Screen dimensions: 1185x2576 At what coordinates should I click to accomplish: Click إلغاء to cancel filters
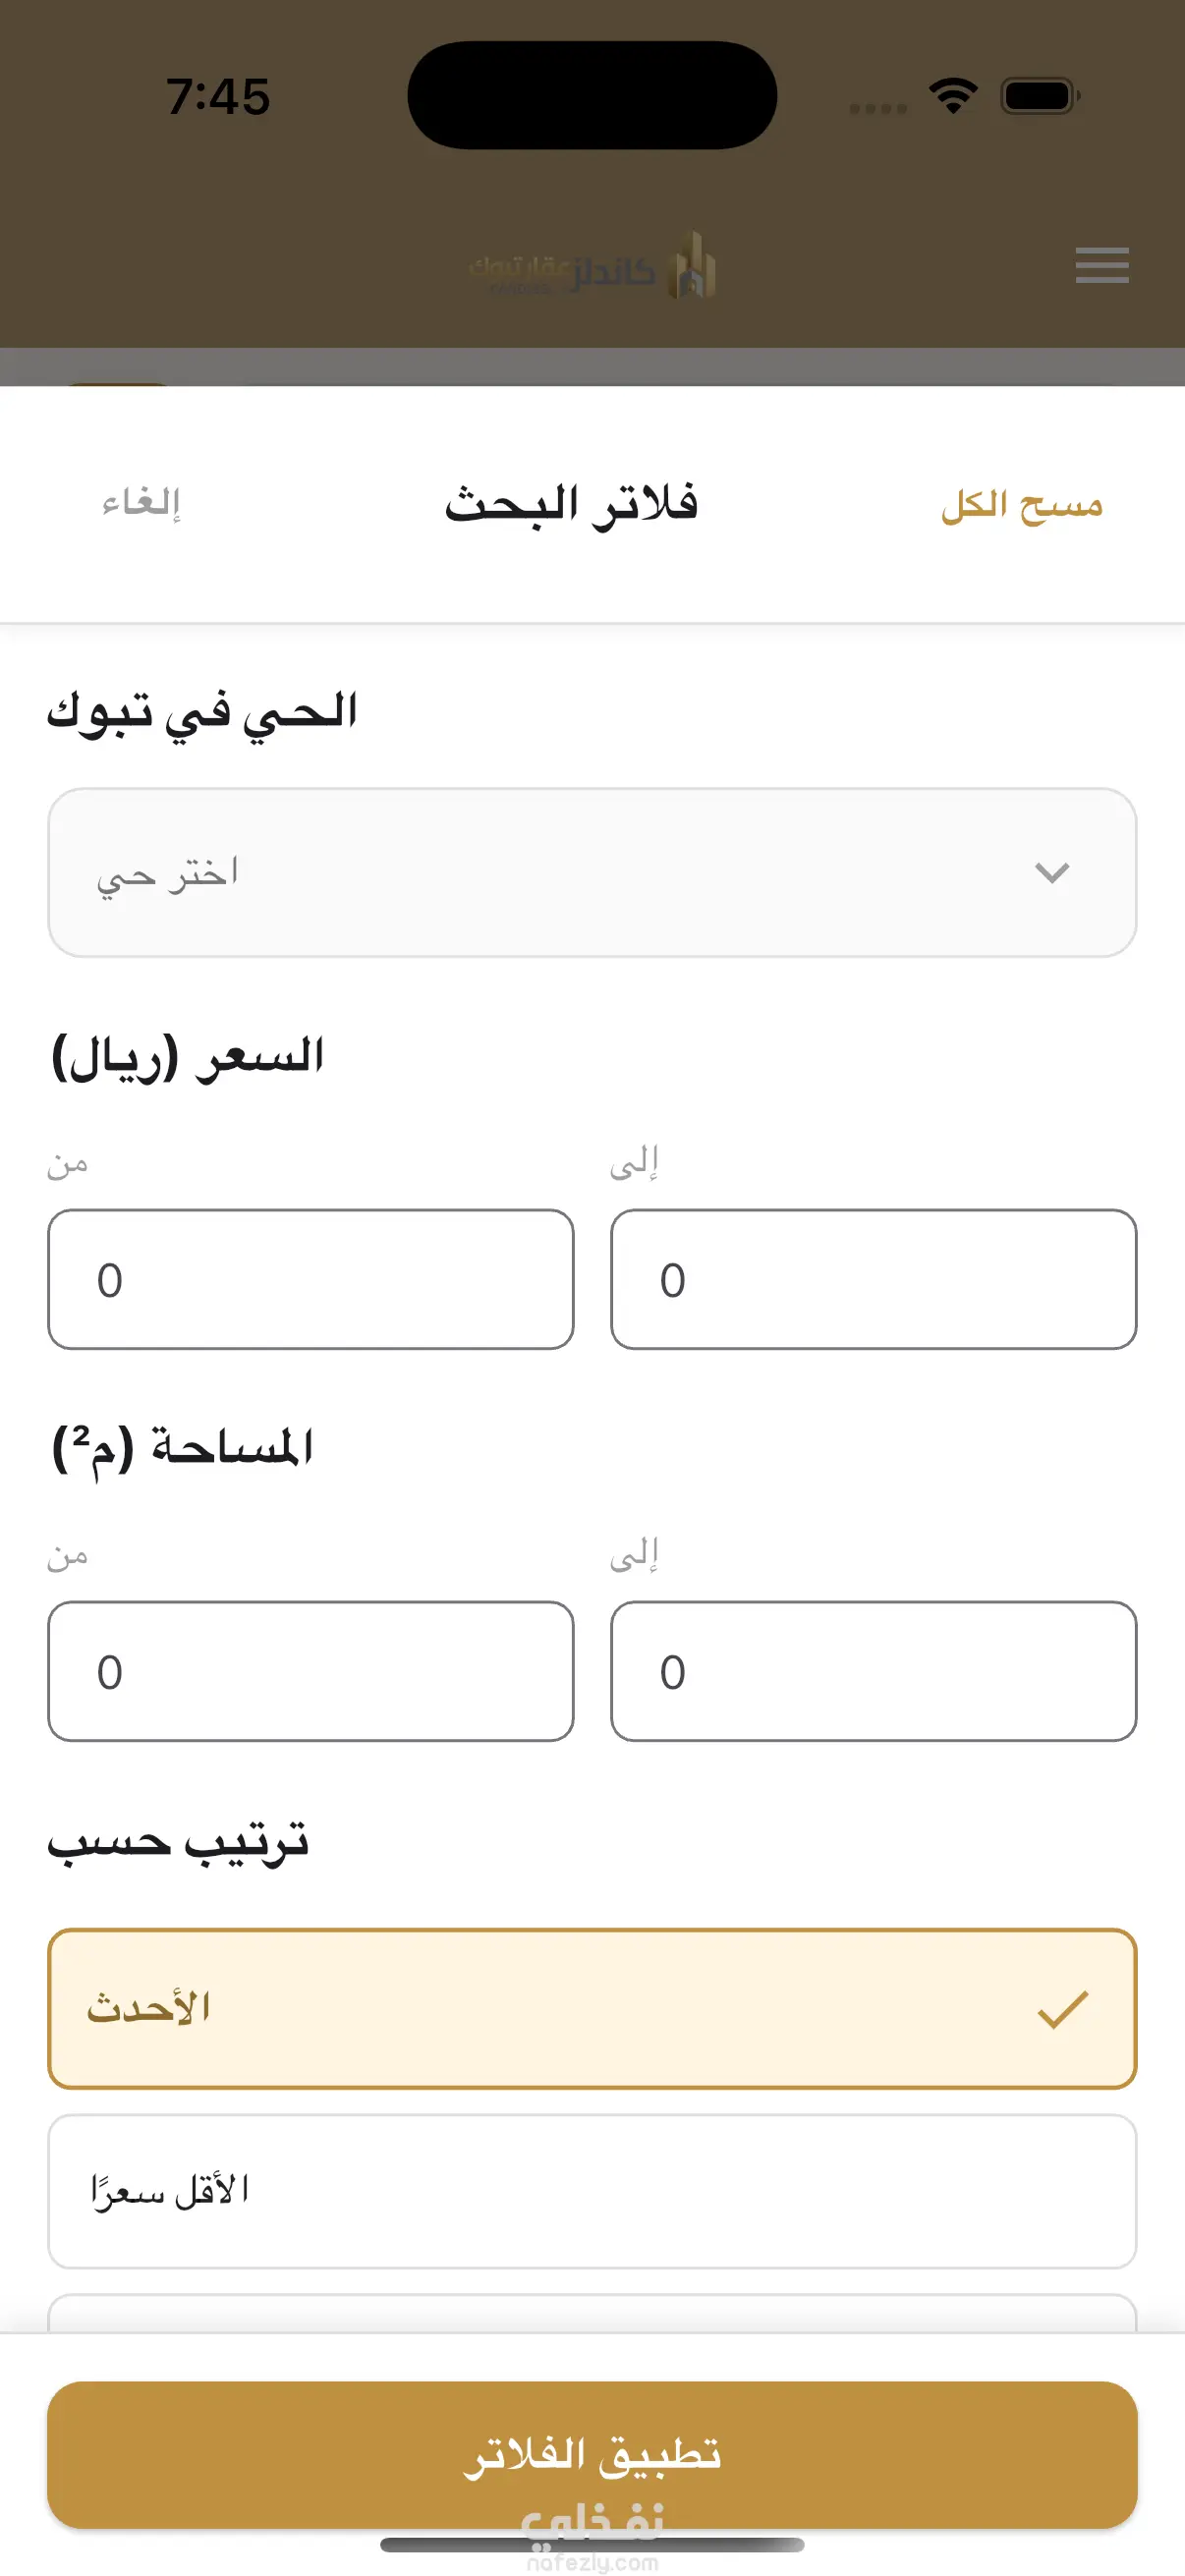141,503
